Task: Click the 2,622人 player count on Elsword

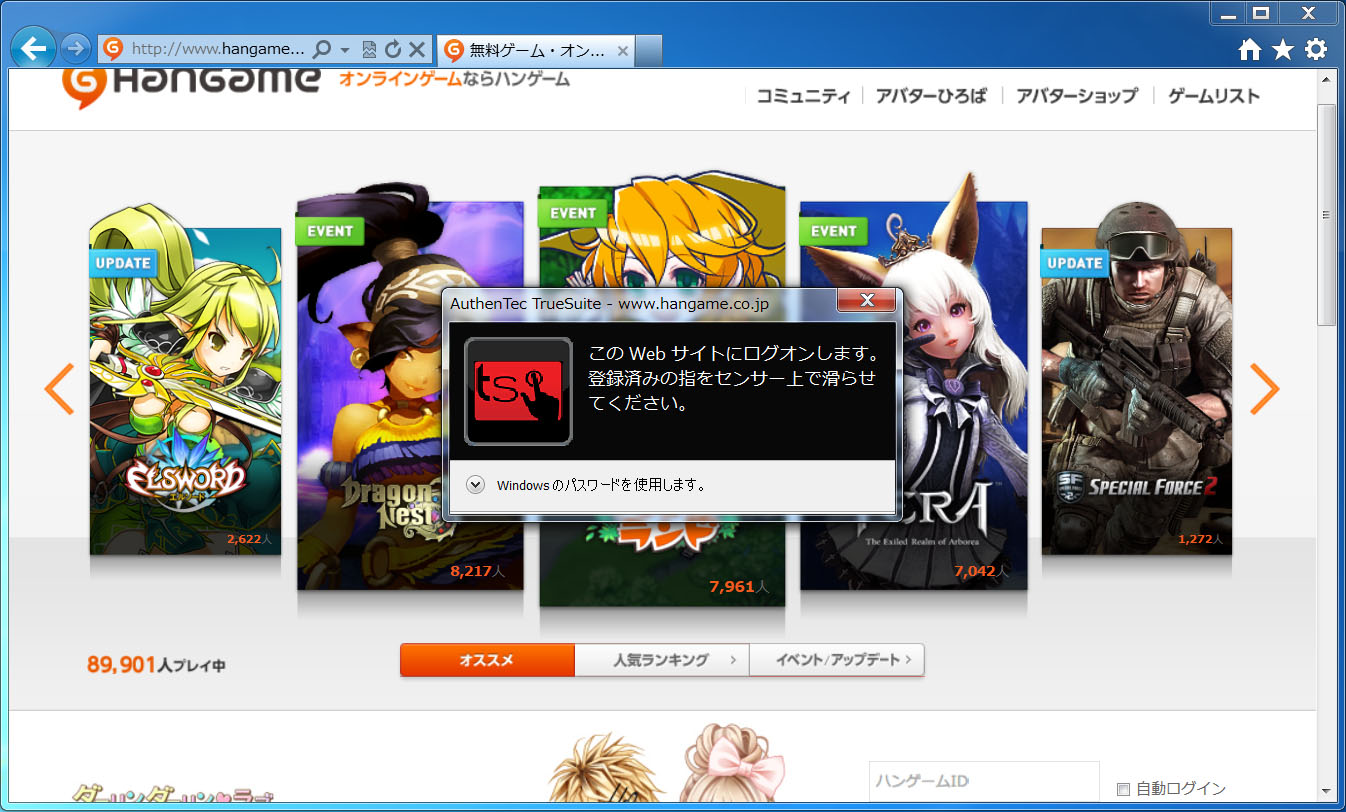Action: pos(249,539)
